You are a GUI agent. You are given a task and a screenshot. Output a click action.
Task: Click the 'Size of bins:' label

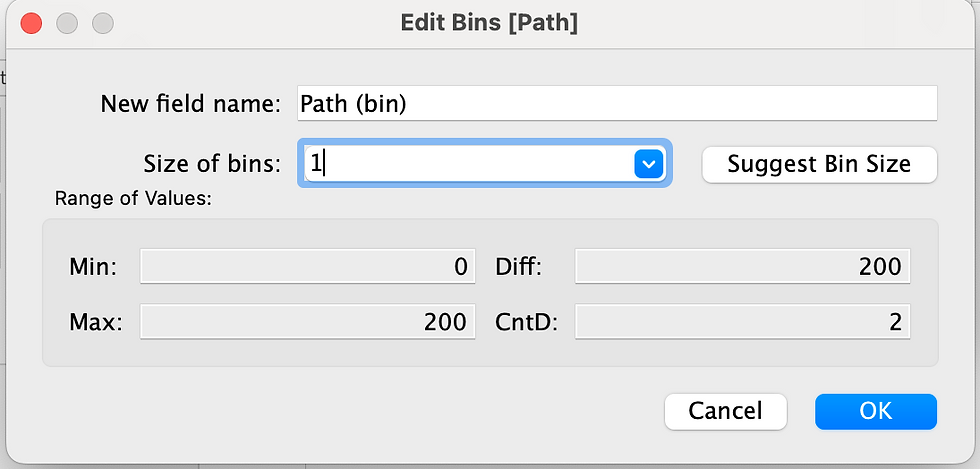click(212, 164)
